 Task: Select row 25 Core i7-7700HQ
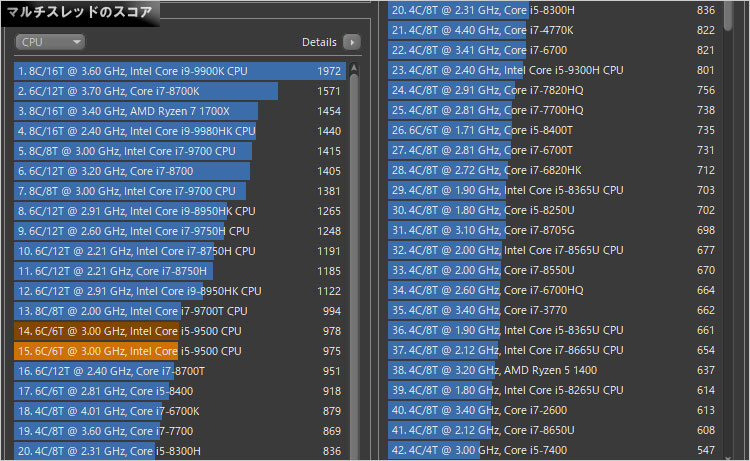tap(554, 110)
